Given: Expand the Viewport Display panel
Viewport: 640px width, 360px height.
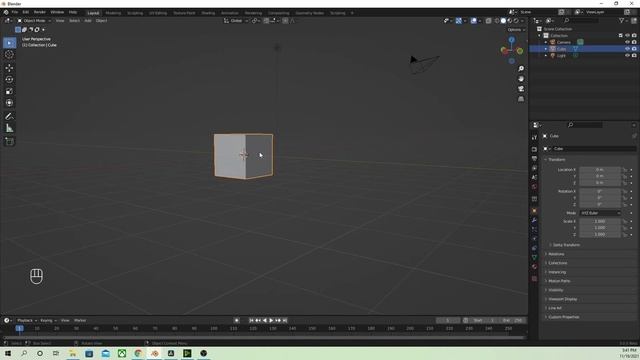Looking at the screenshot, I should pos(562,299).
